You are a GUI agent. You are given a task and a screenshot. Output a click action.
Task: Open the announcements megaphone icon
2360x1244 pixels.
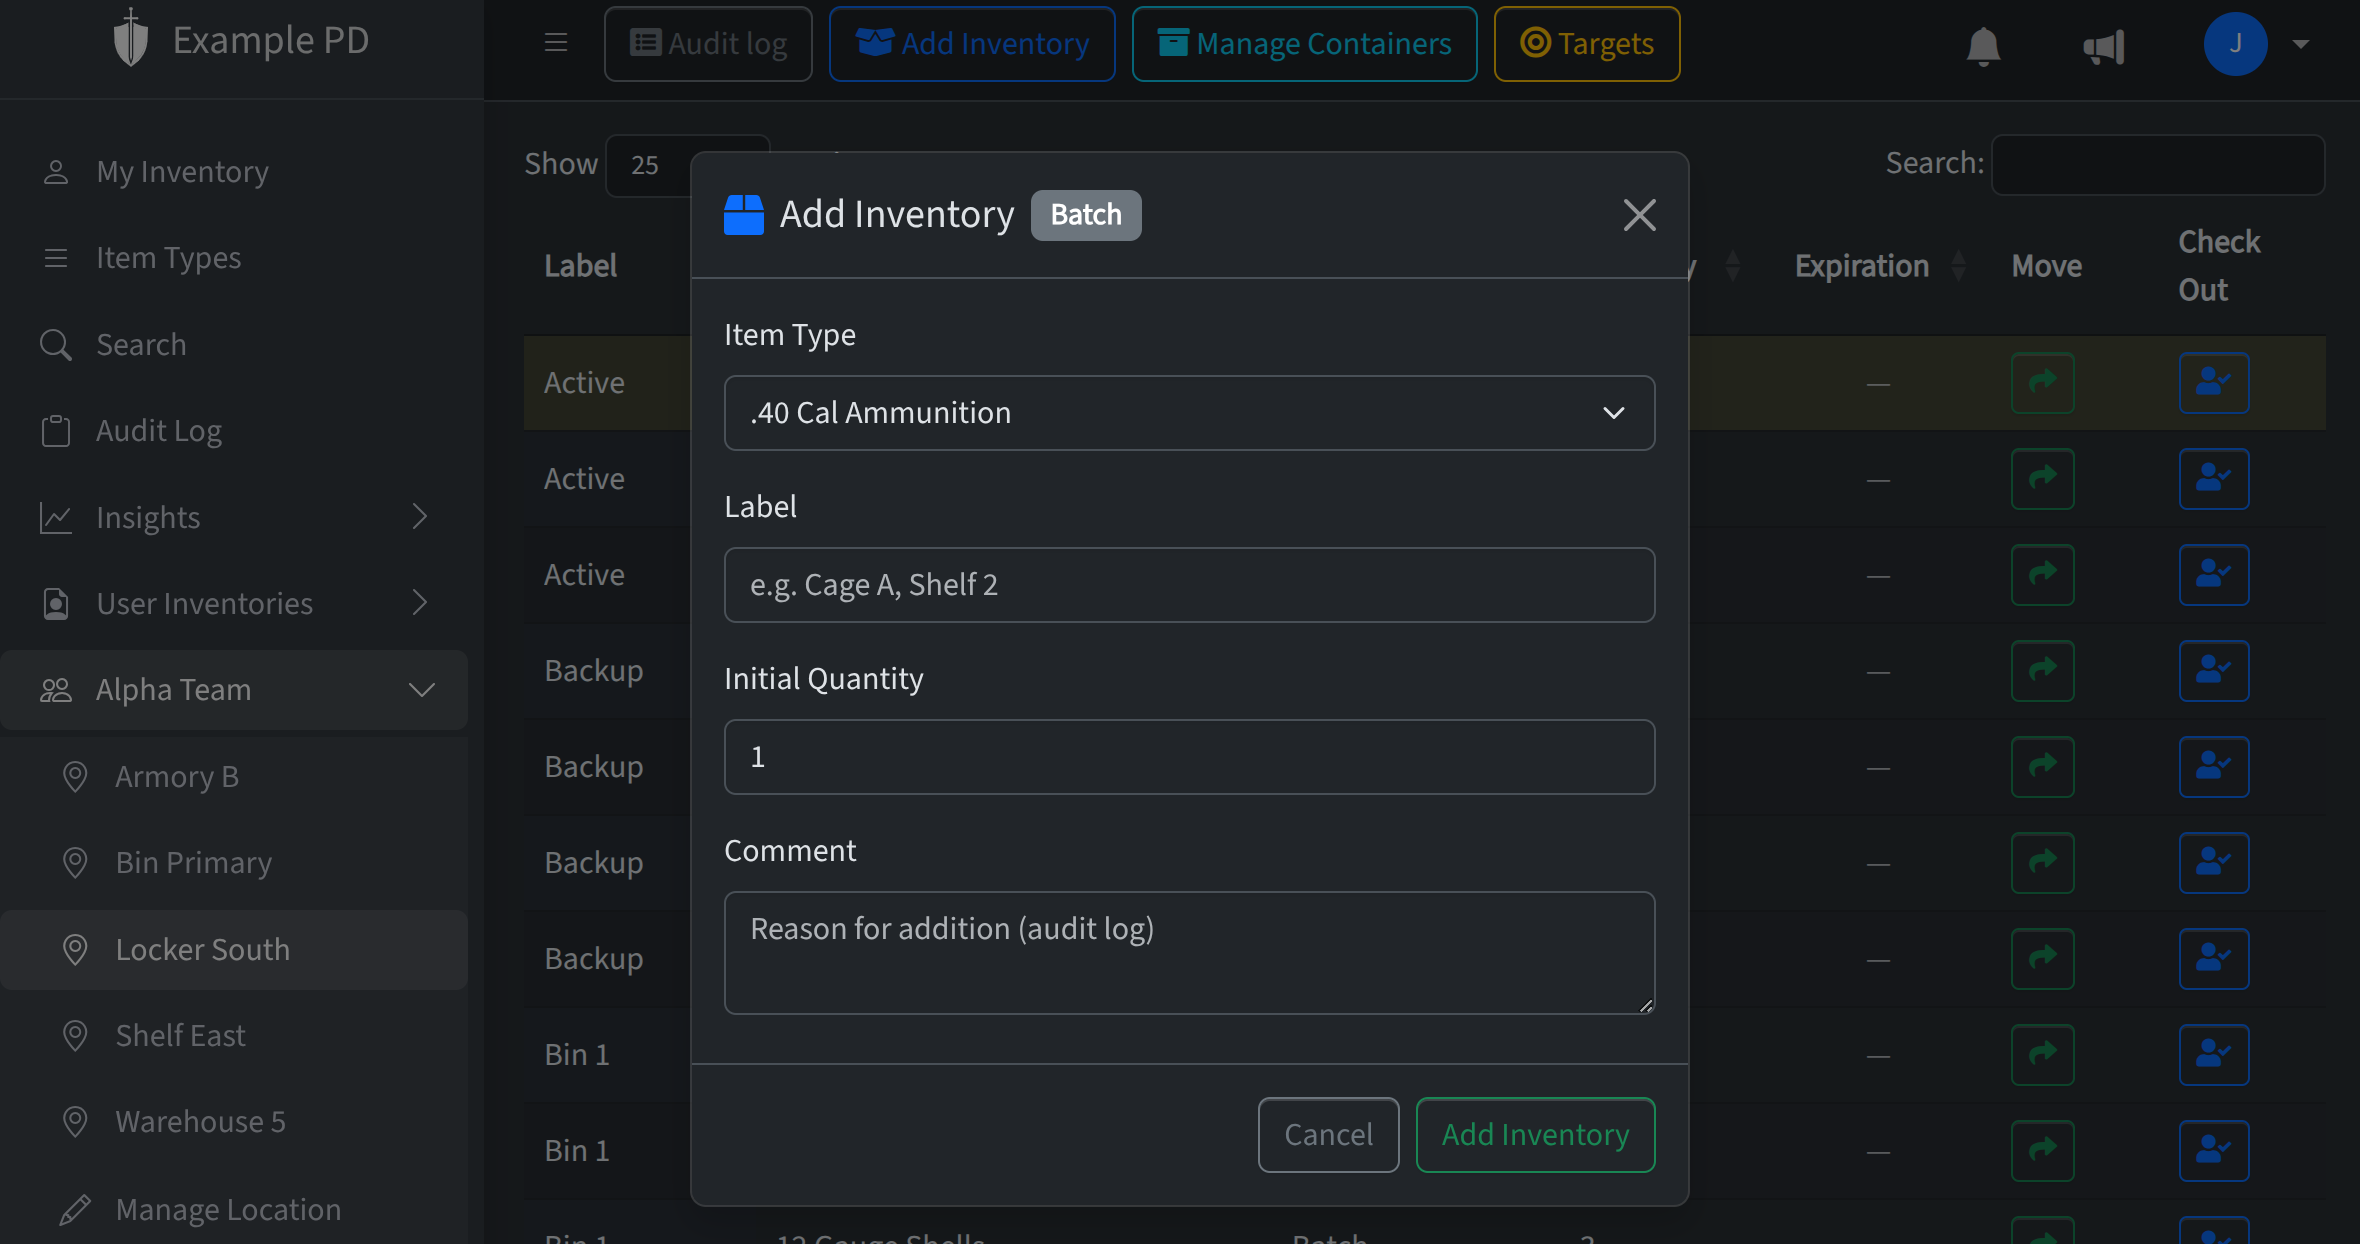(2105, 45)
